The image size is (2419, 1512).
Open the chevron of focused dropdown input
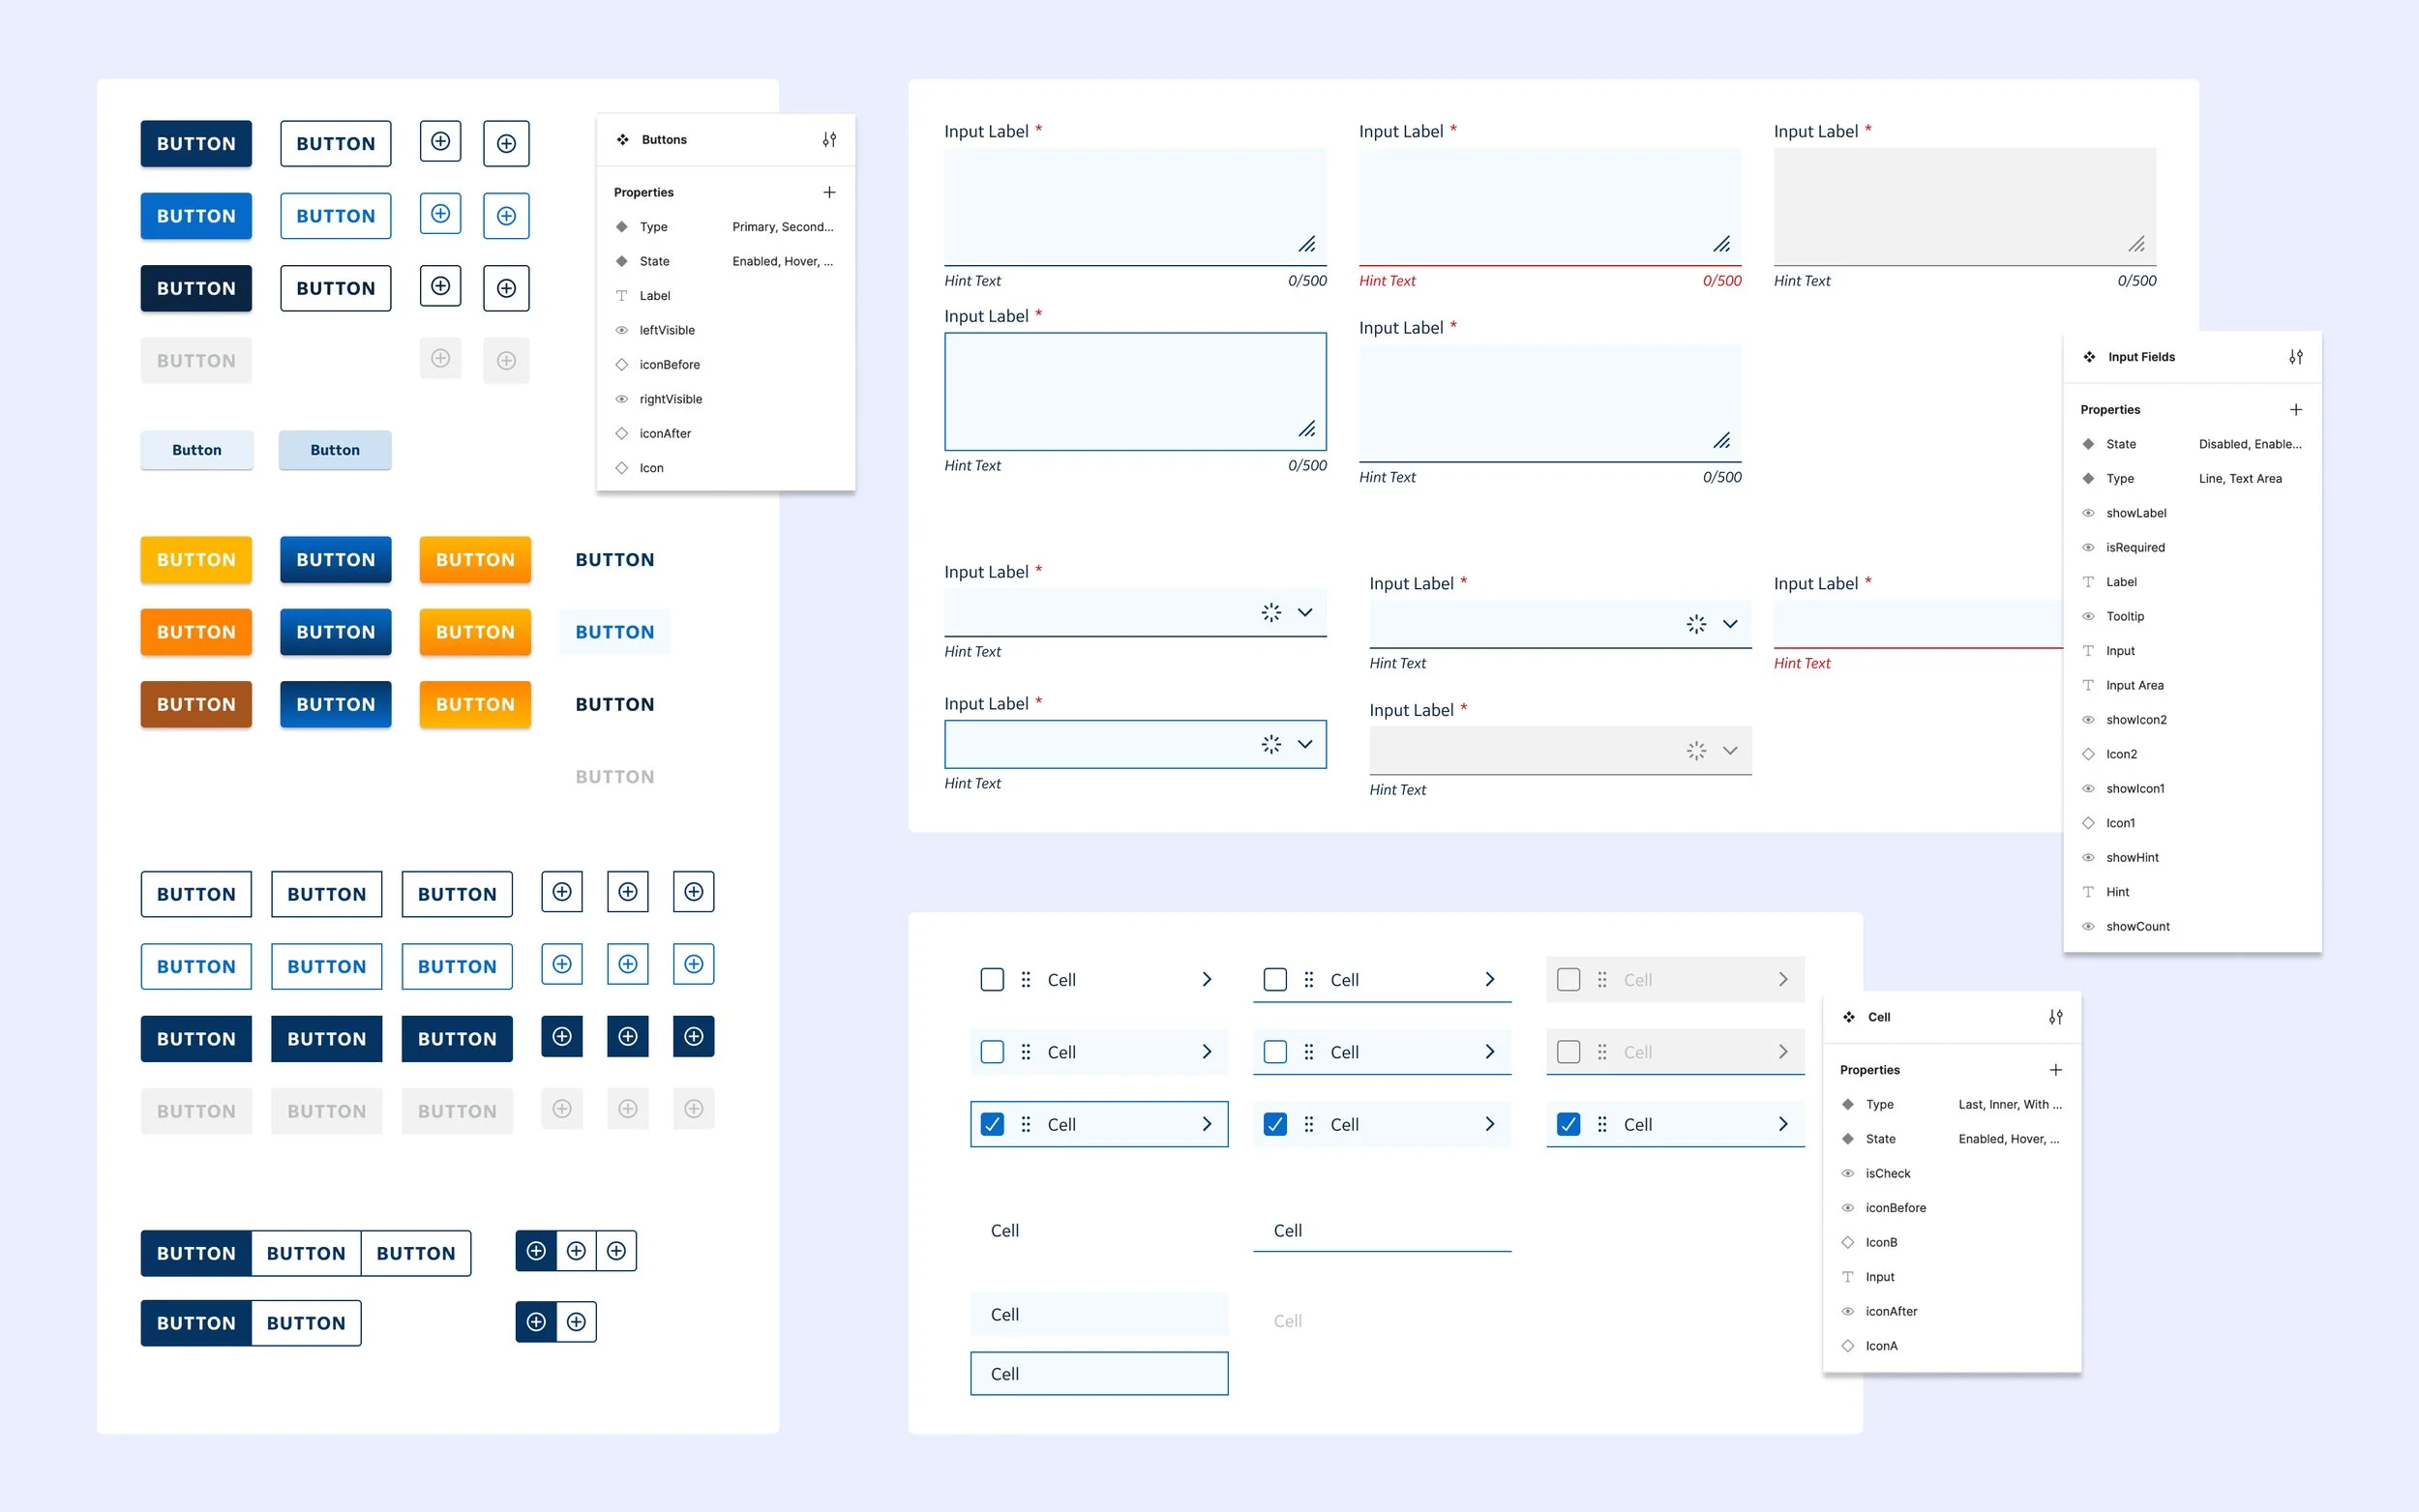point(1305,744)
